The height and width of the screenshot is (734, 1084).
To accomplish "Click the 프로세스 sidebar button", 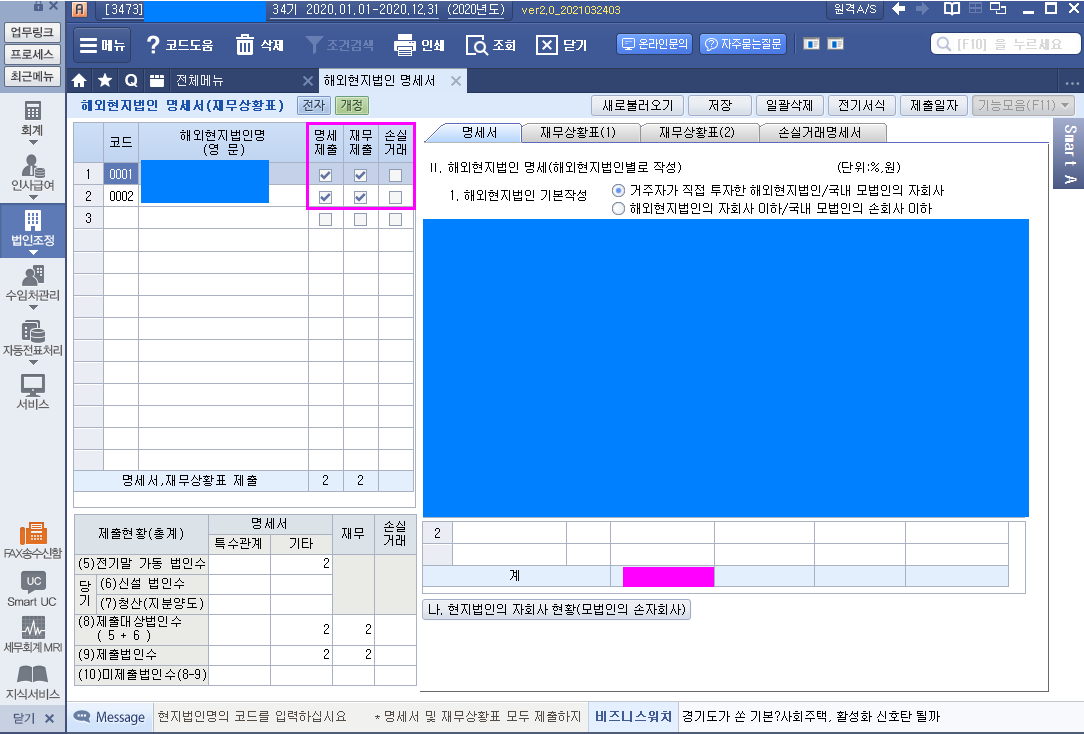I will click(x=32, y=54).
